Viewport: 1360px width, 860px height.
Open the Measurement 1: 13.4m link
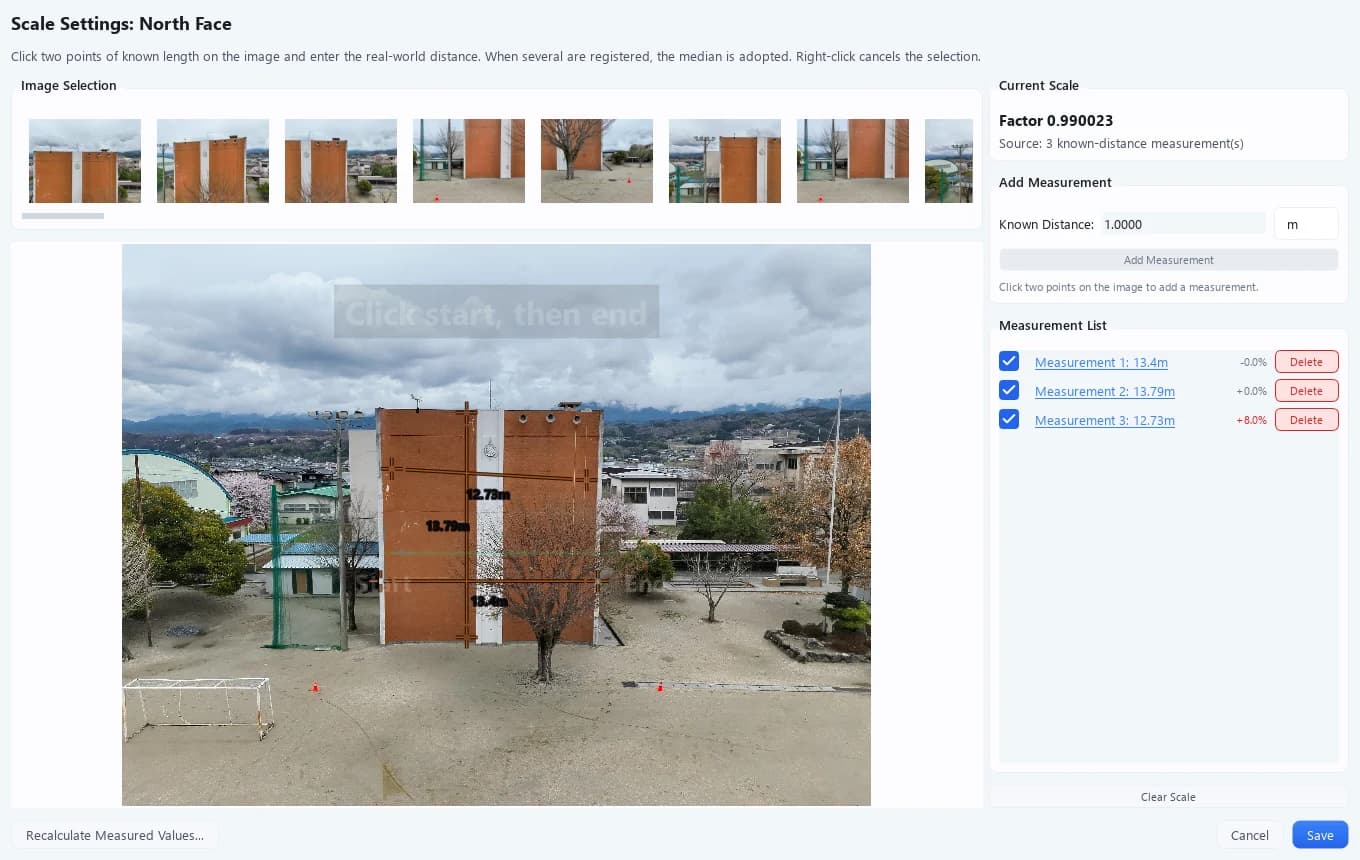(x=1101, y=362)
